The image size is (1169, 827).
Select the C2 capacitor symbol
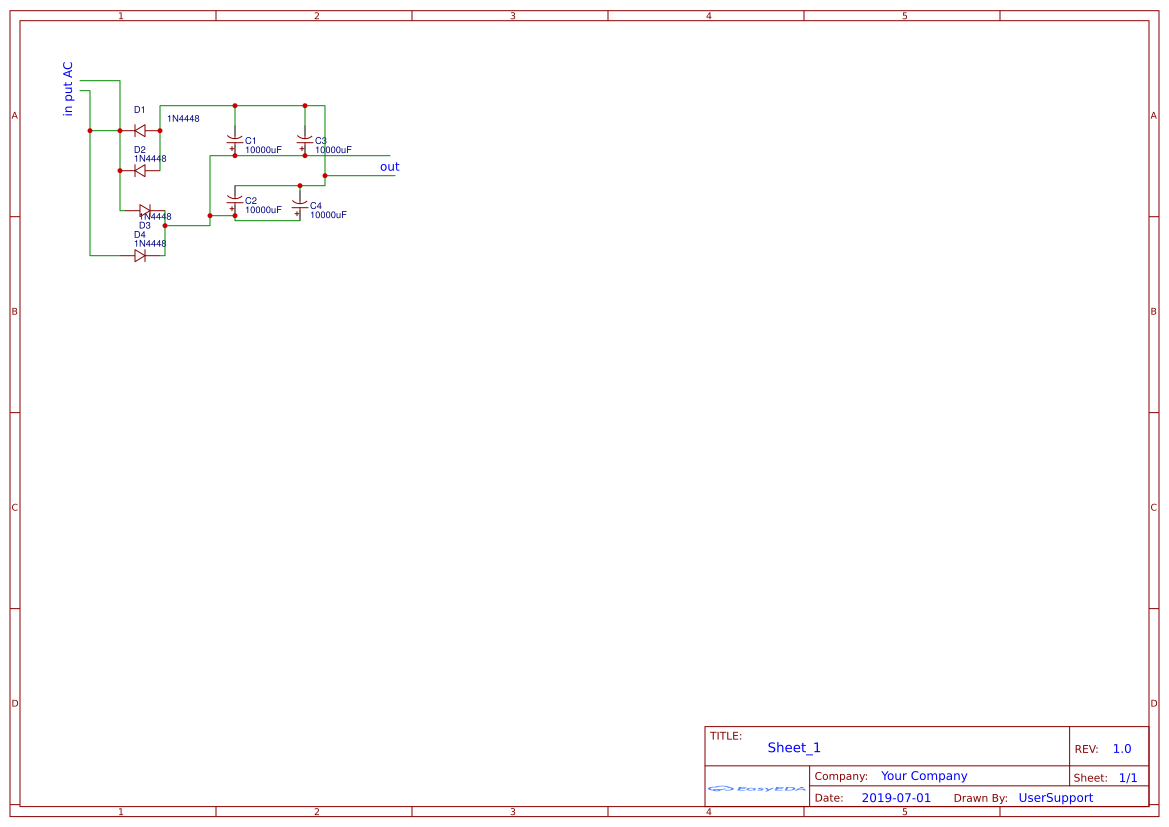coord(235,201)
